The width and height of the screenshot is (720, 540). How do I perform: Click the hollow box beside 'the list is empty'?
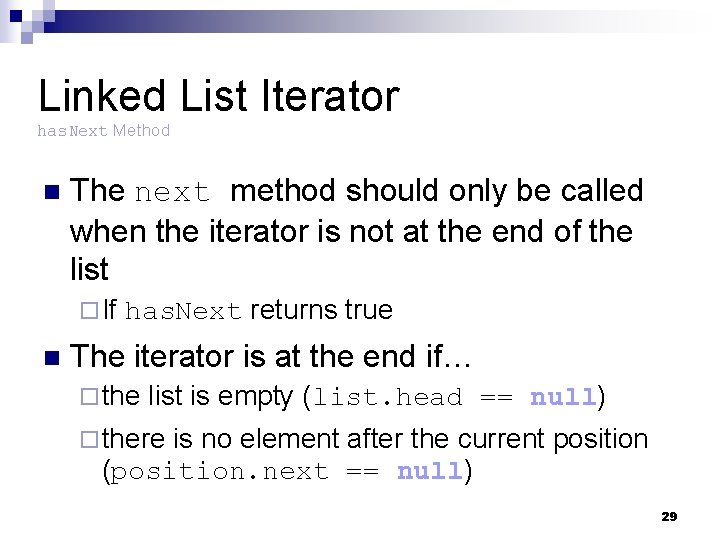point(89,397)
